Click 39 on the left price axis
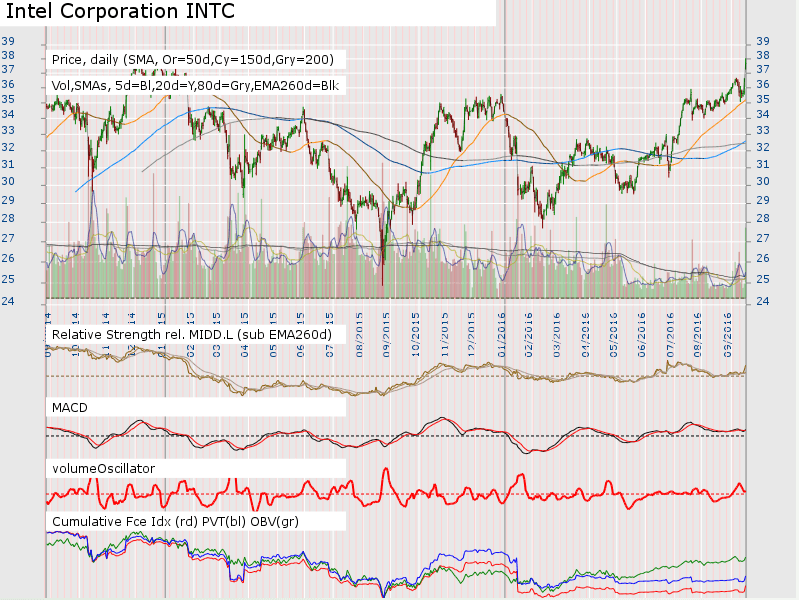Viewport: 799px width, 600px height. pyautogui.click(x=8, y=41)
